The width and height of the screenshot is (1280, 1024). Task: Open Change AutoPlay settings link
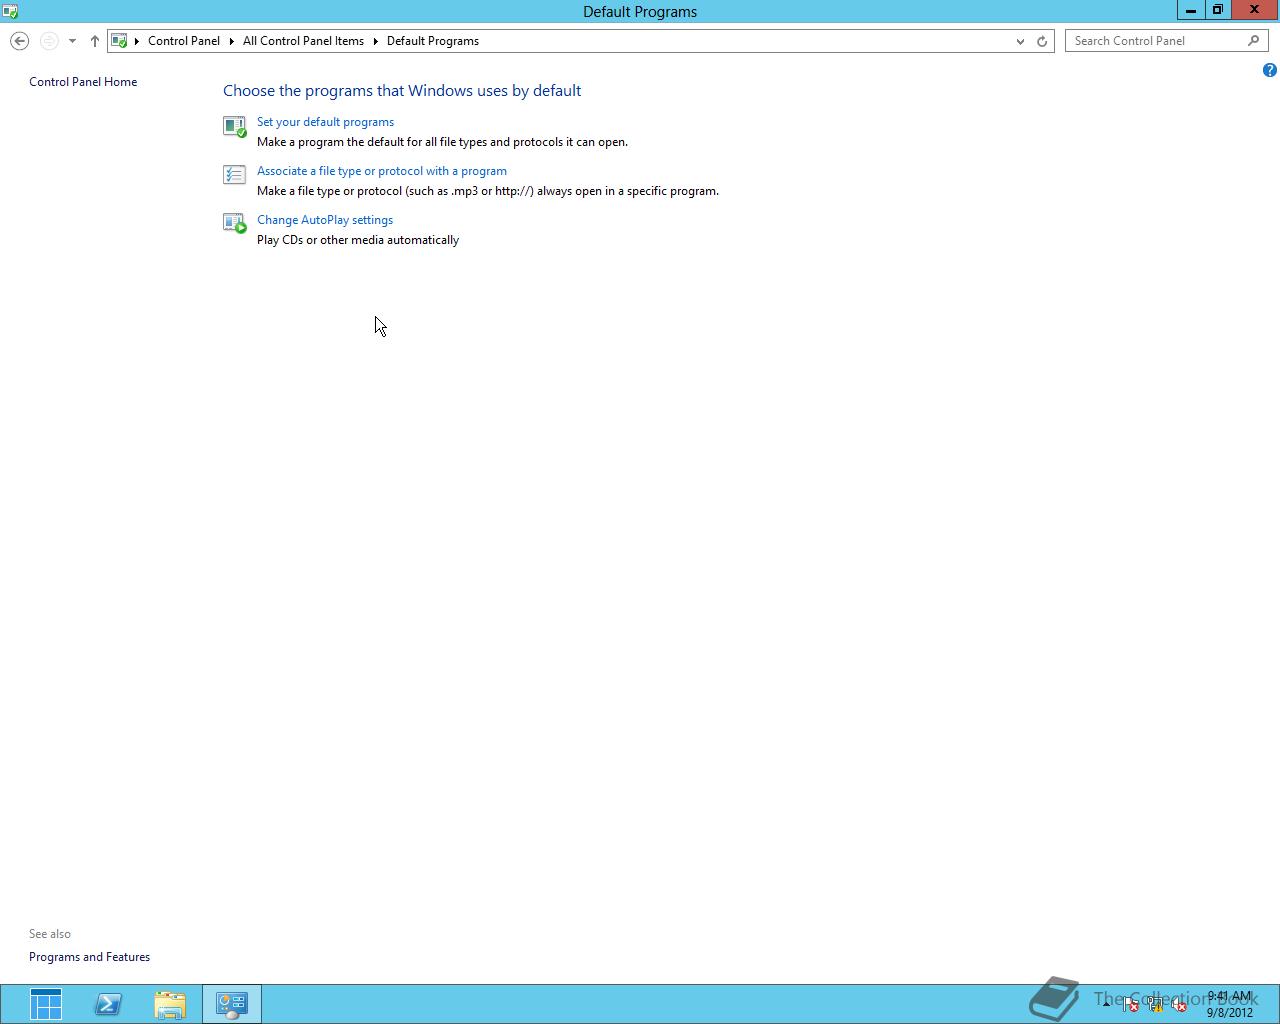tap(325, 220)
